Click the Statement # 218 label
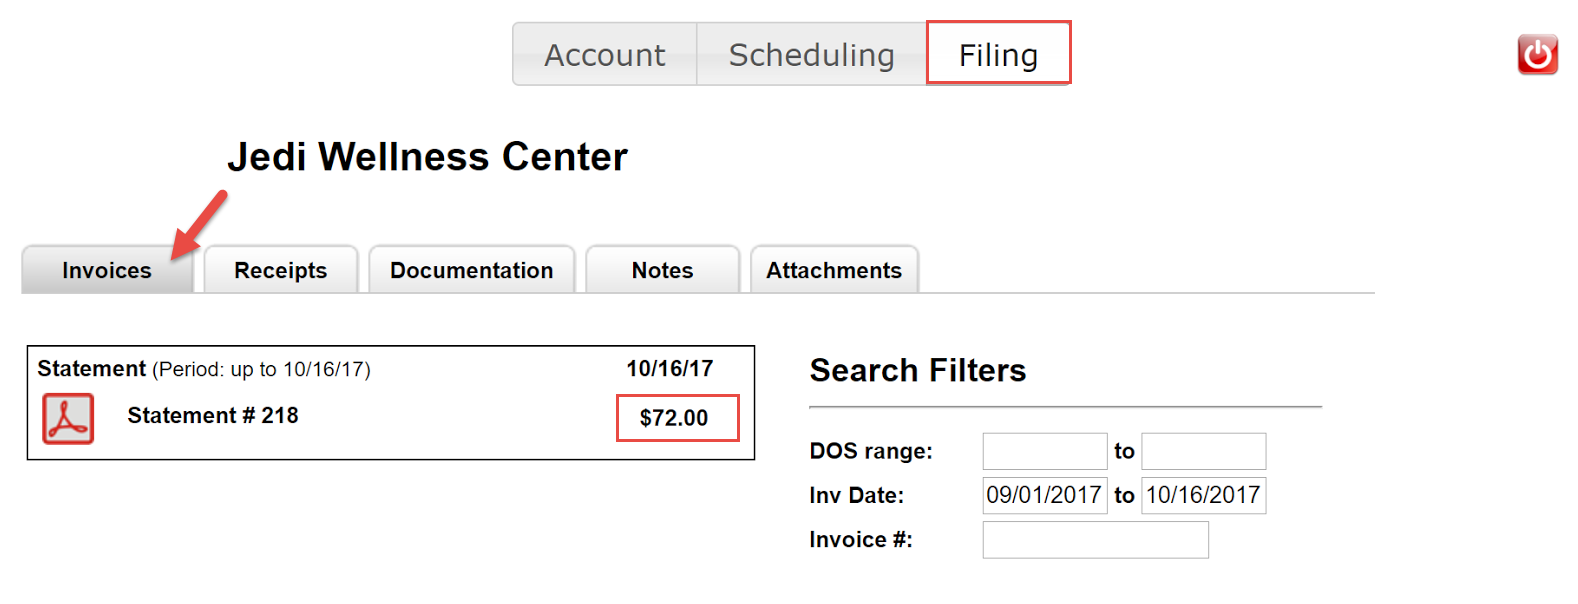Screen dimensions: 1578x604 [212, 415]
